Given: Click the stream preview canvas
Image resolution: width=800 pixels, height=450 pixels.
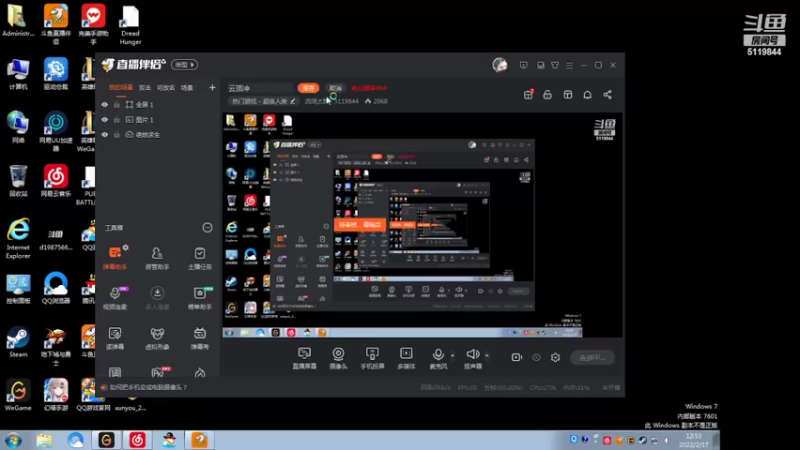Looking at the screenshot, I should [422, 225].
